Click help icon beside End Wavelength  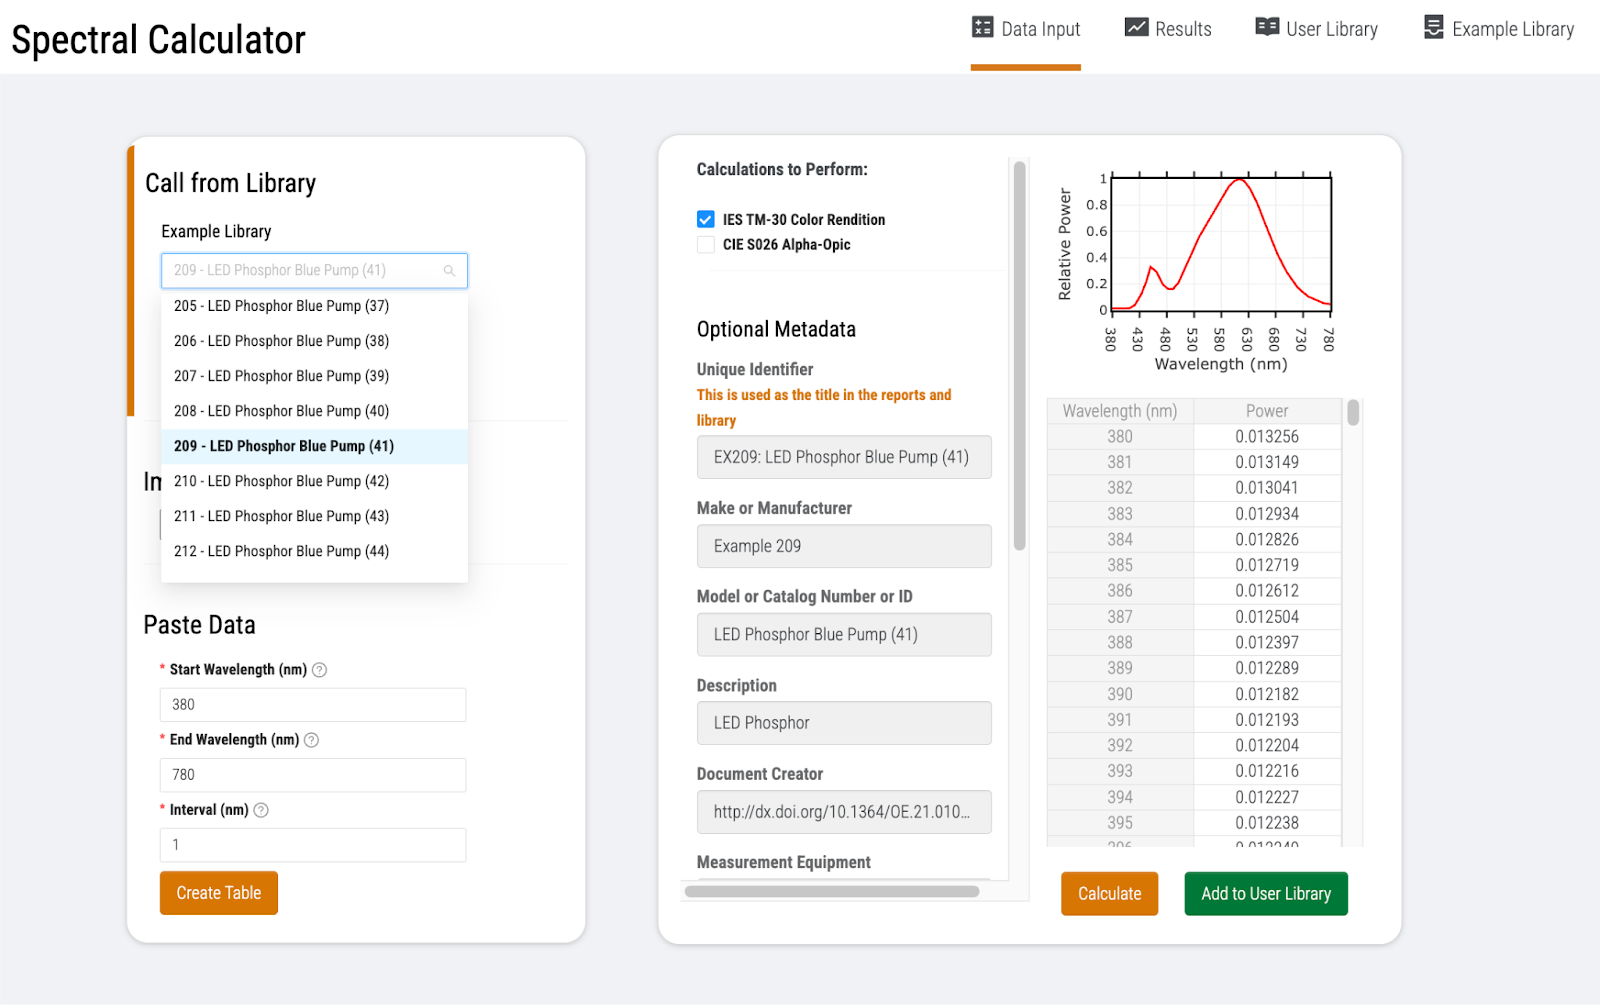tap(312, 740)
